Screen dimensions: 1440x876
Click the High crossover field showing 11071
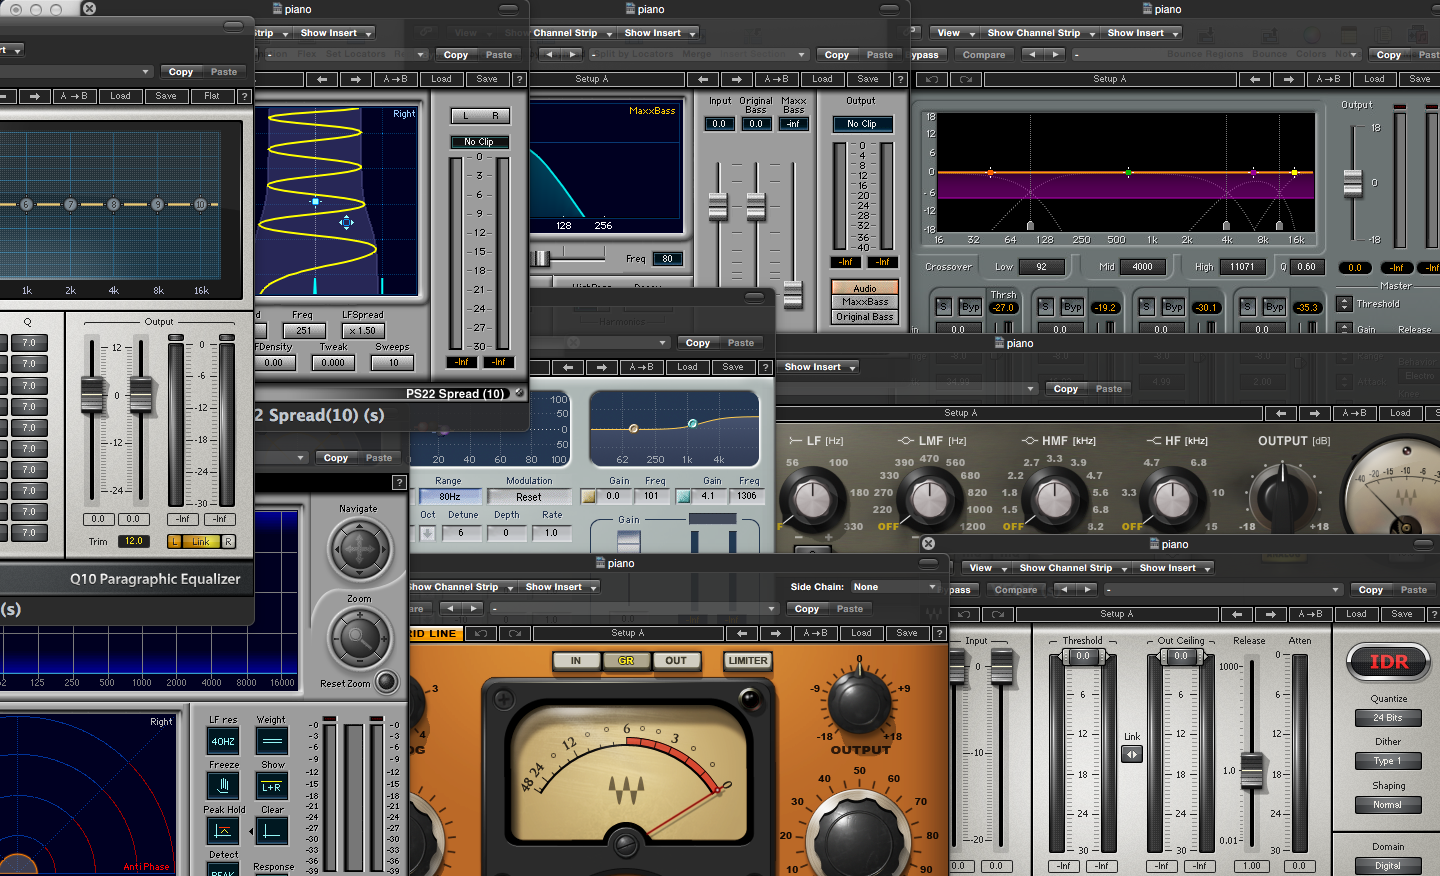pyautogui.click(x=1242, y=267)
